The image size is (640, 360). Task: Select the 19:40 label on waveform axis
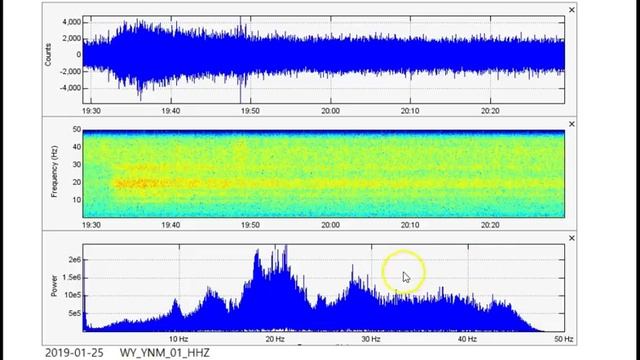pyautogui.click(x=171, y=111)
